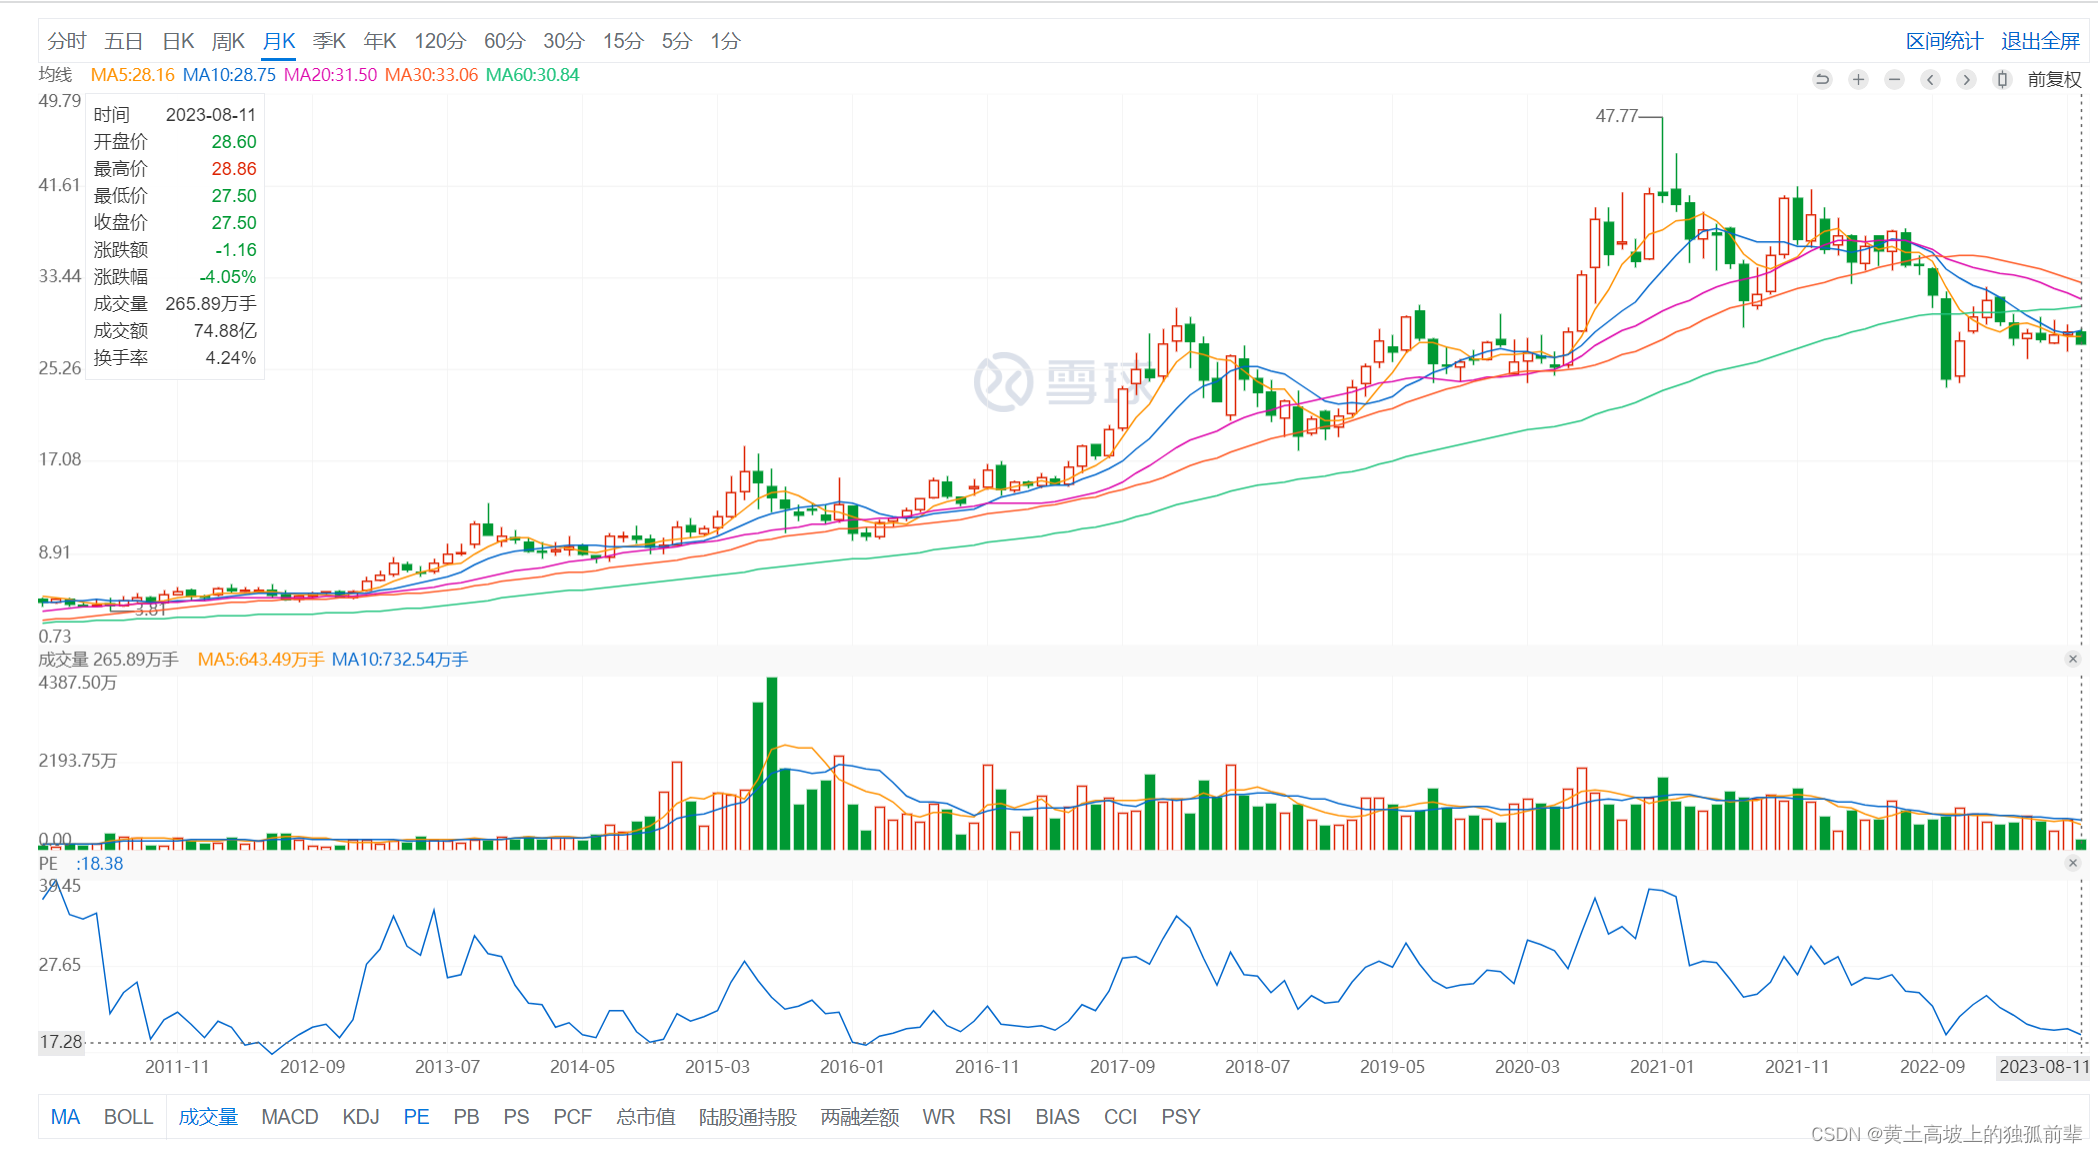Image resolution: width=2098 pixels, height=1154 pixels.
Task: Close the PE indicator panel
Action: pos(2073,863)
